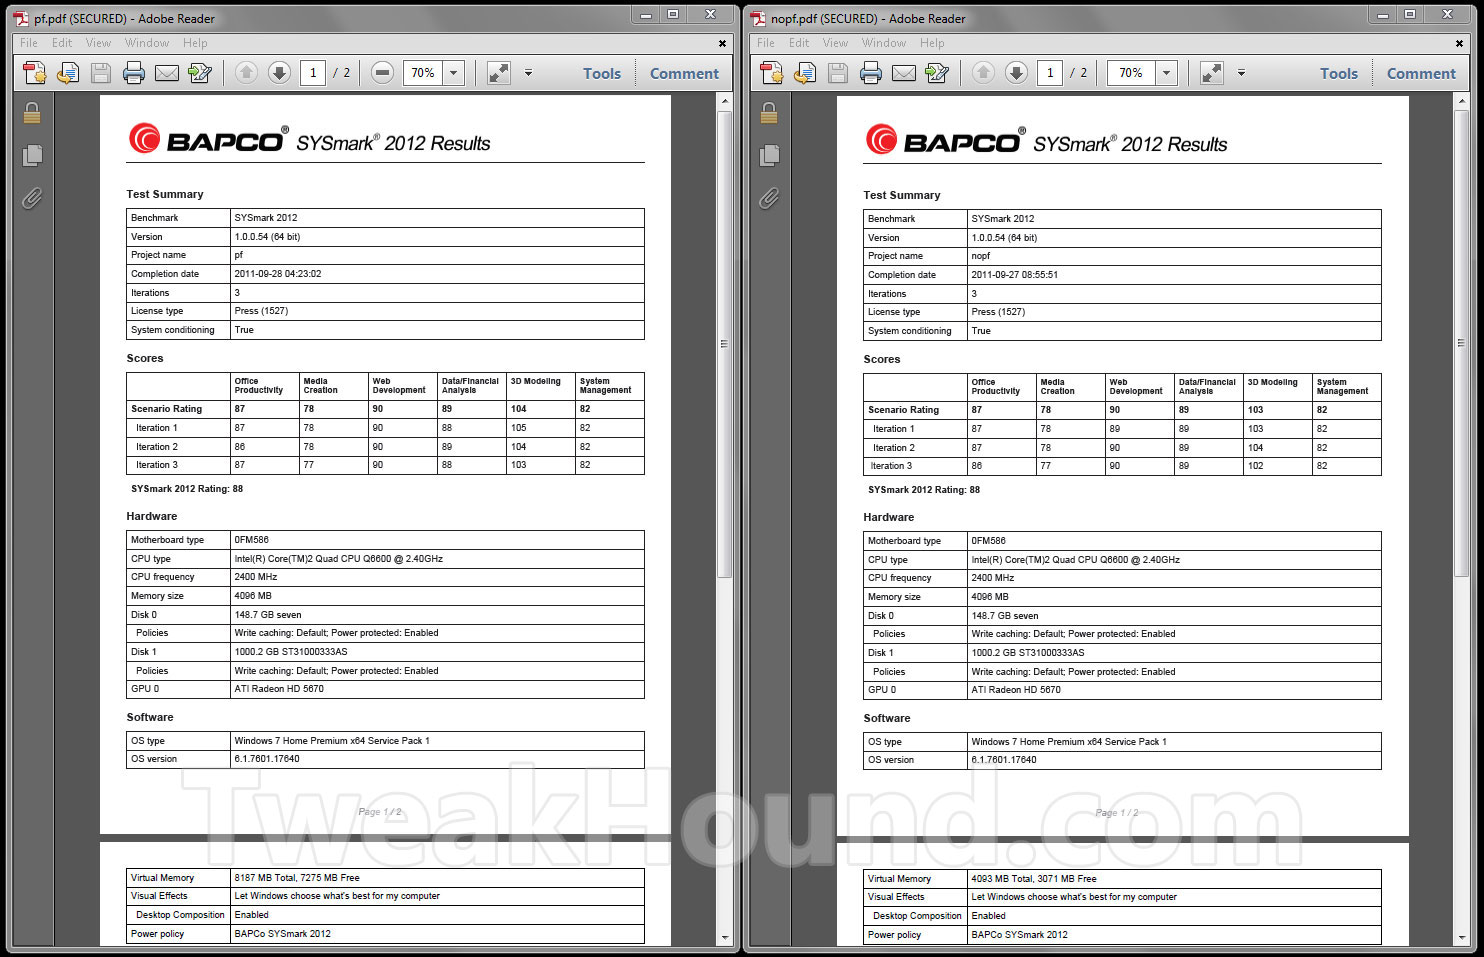Open View menu in pf.pdf window
This screenshot has width=1484, height=957.
(98, 43)
